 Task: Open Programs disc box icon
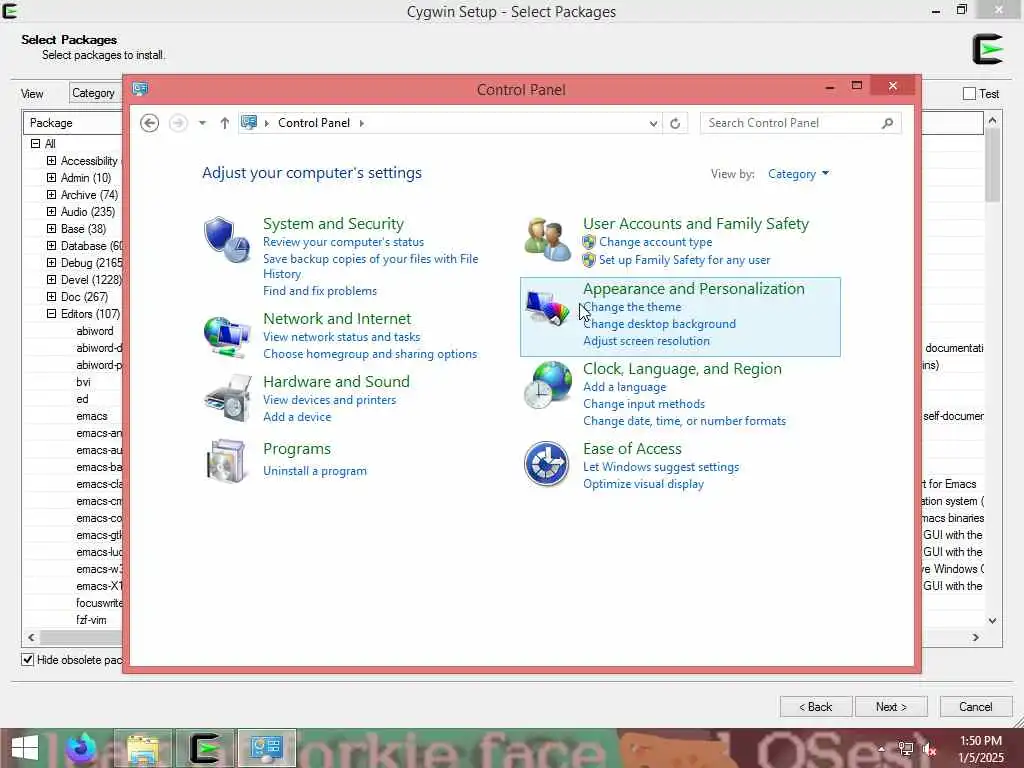pos(227,460)
